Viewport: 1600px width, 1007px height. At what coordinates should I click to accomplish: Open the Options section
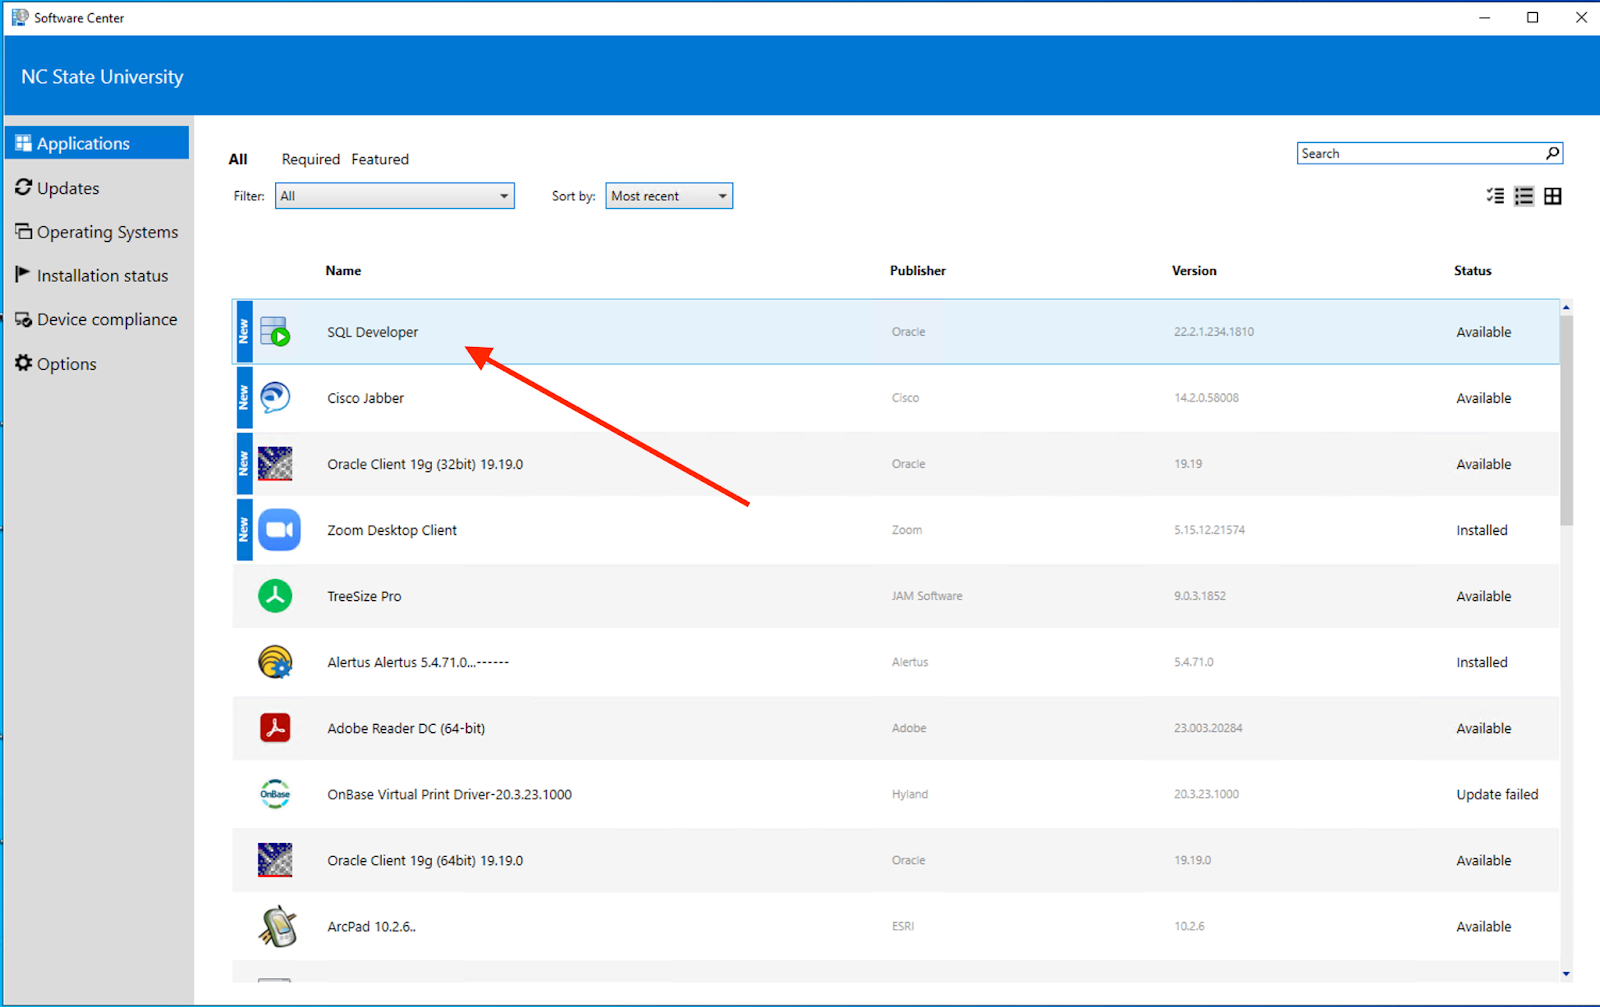coord(66,364)
